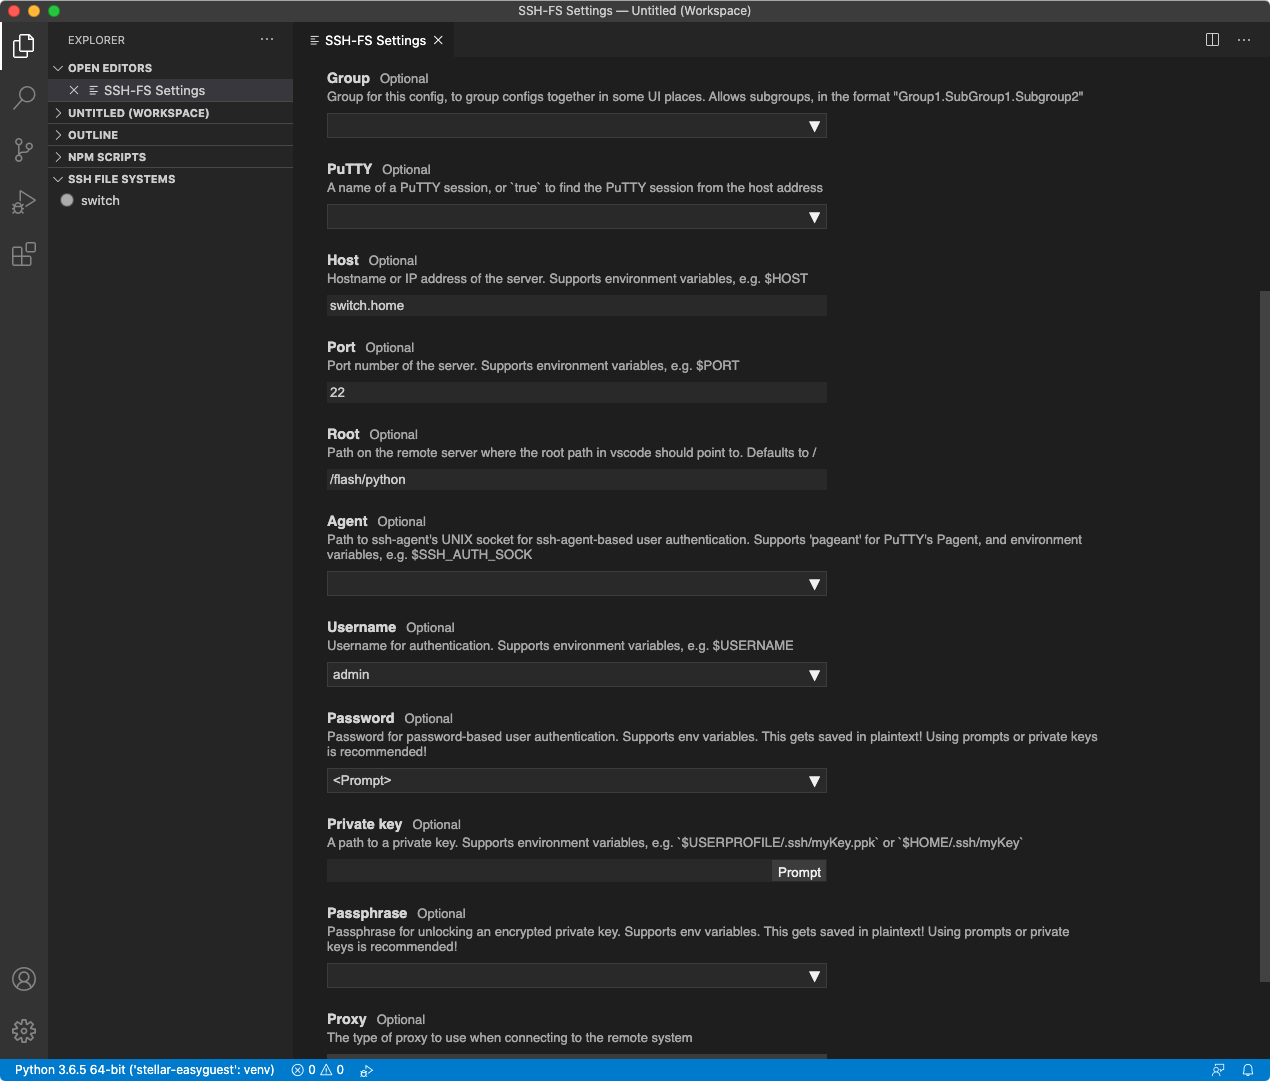Expand the Untitled (Workspace) section
This screenshot has height=1081, width=1270.
pos(138,113)
